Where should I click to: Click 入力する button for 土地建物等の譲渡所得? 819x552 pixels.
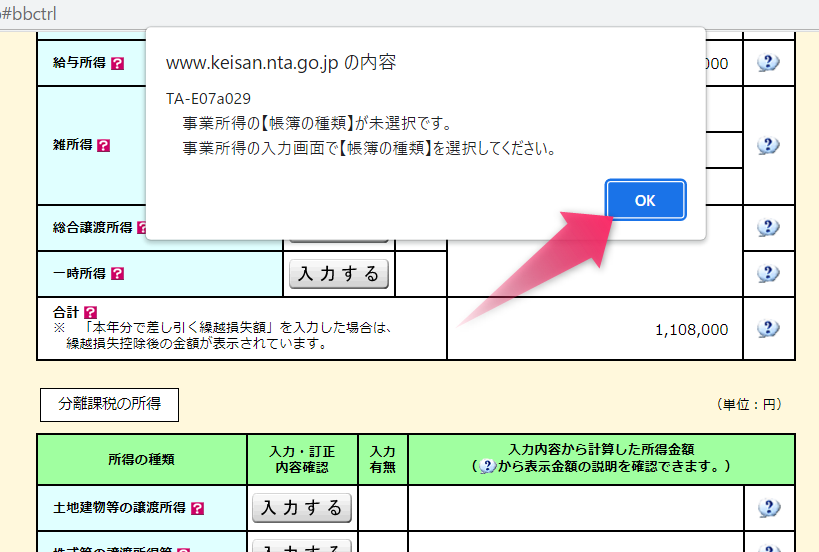pos(302,508)
